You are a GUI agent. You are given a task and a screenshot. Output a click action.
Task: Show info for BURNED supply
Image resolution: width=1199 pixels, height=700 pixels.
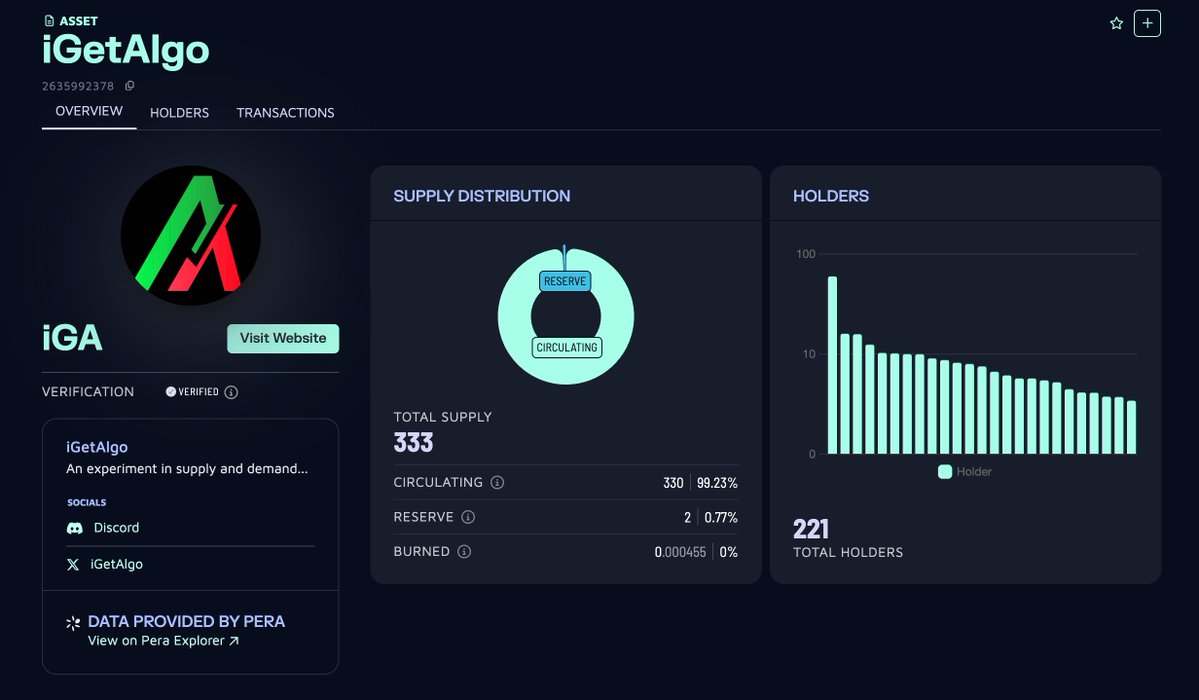pyautogui.click(x=464, y=552)
